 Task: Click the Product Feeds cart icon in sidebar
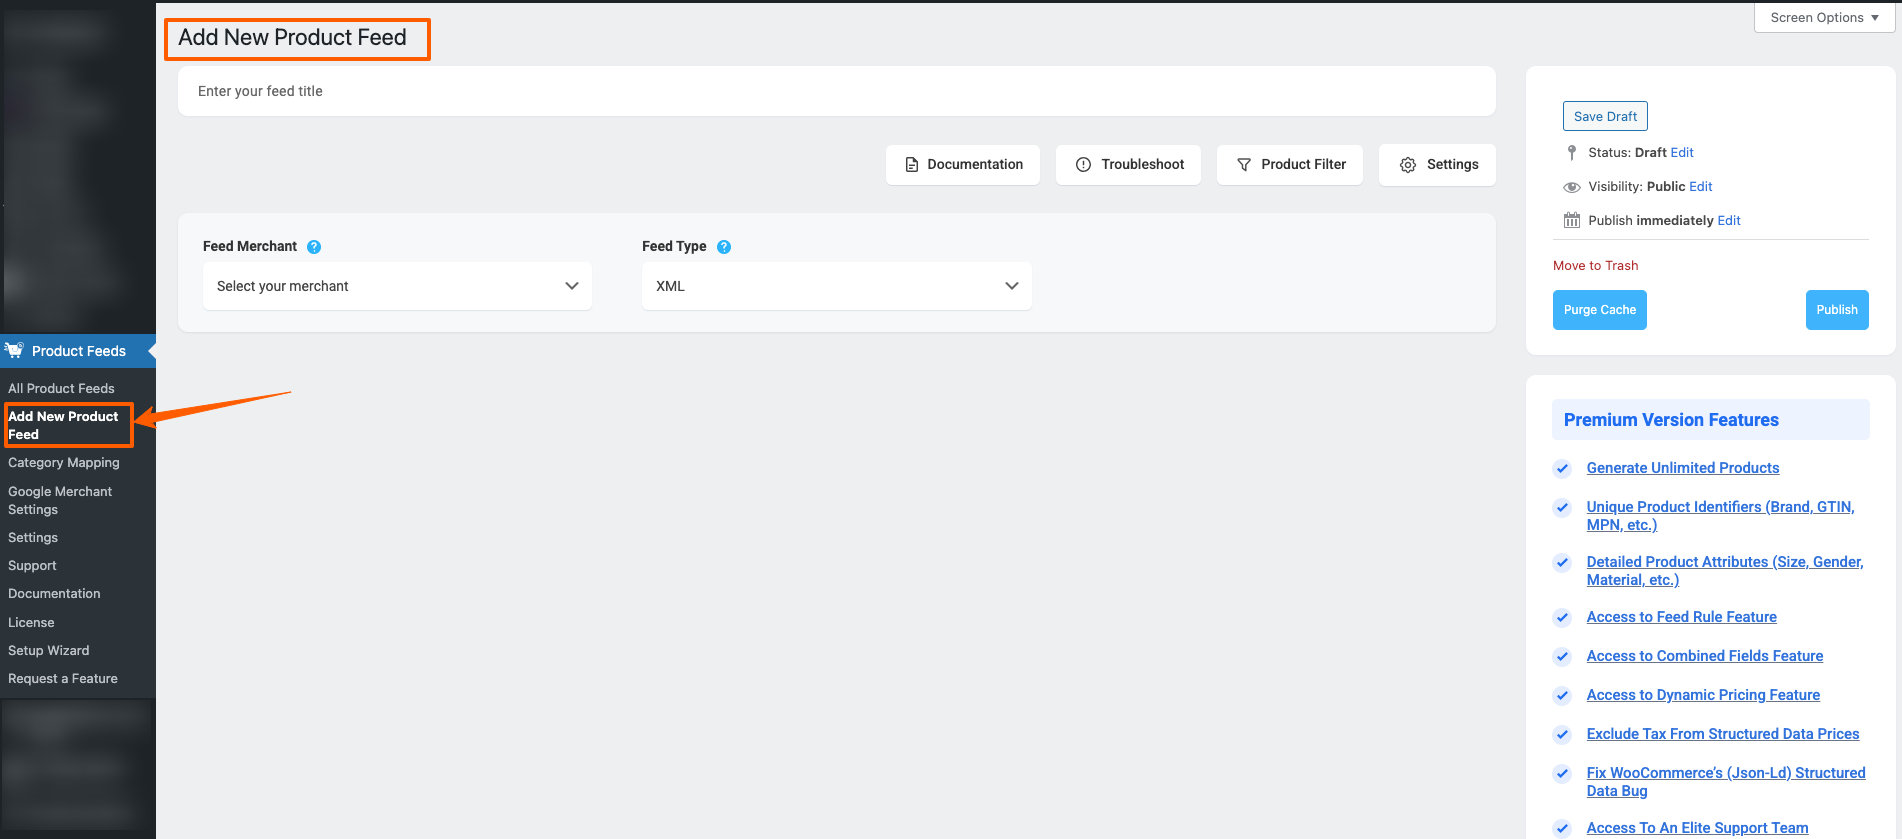pos(14,351)
